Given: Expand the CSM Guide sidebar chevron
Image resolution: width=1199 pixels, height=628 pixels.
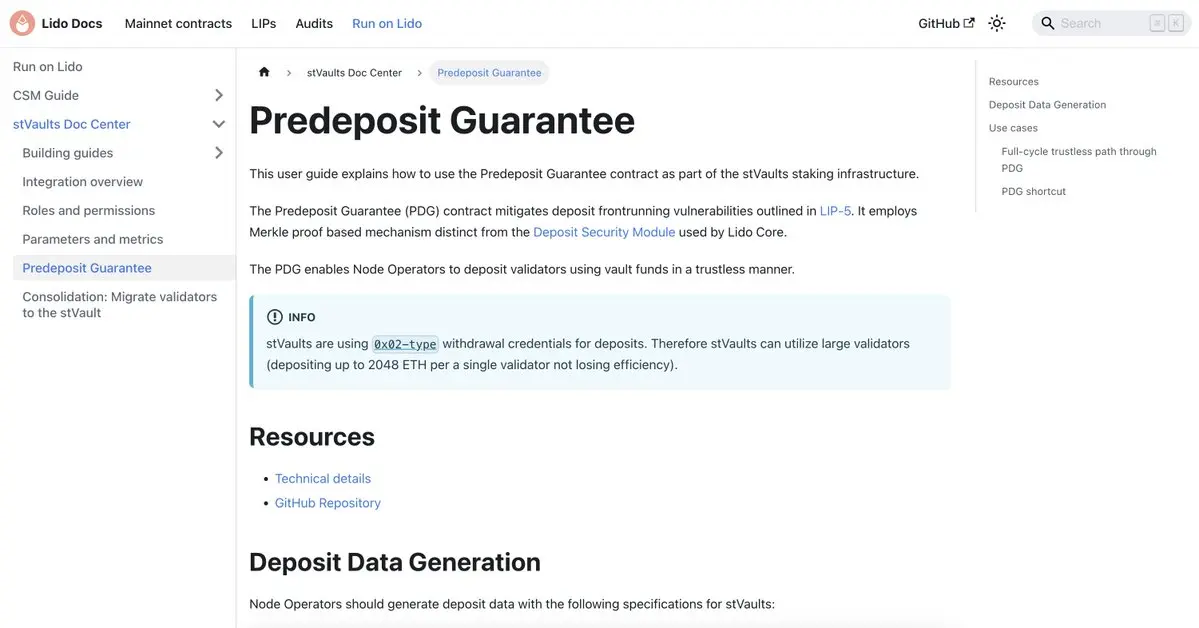Looking at the screenshot, I should (219, 95).
